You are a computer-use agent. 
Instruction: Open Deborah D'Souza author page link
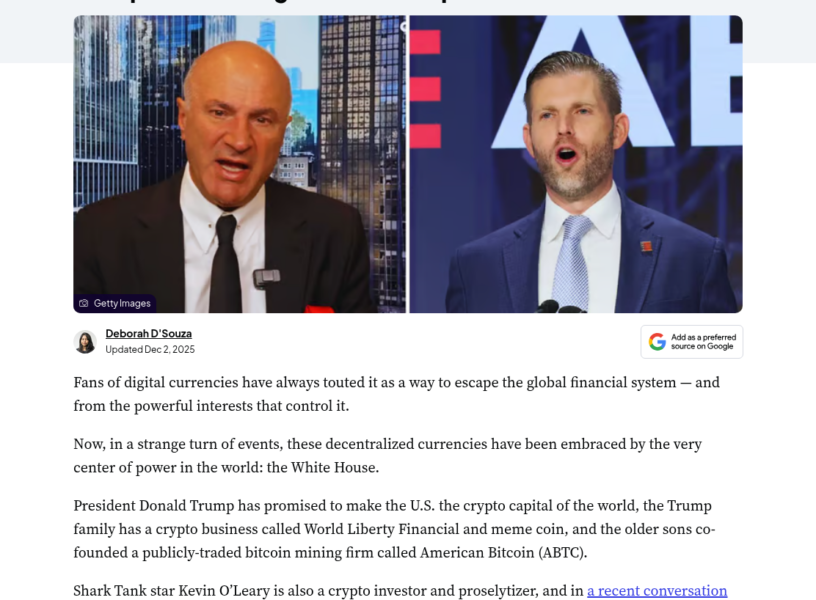click(x=148, y=334)
